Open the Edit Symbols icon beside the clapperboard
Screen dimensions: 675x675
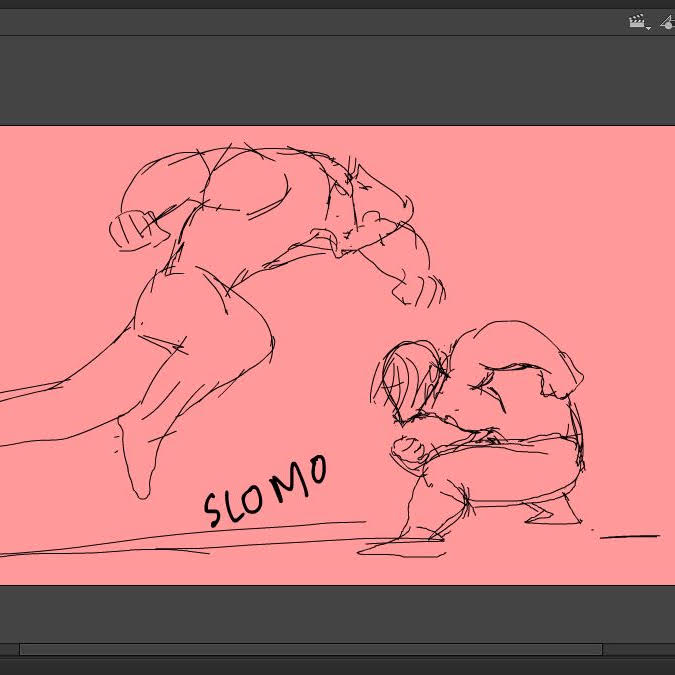(x=668, y=22)
